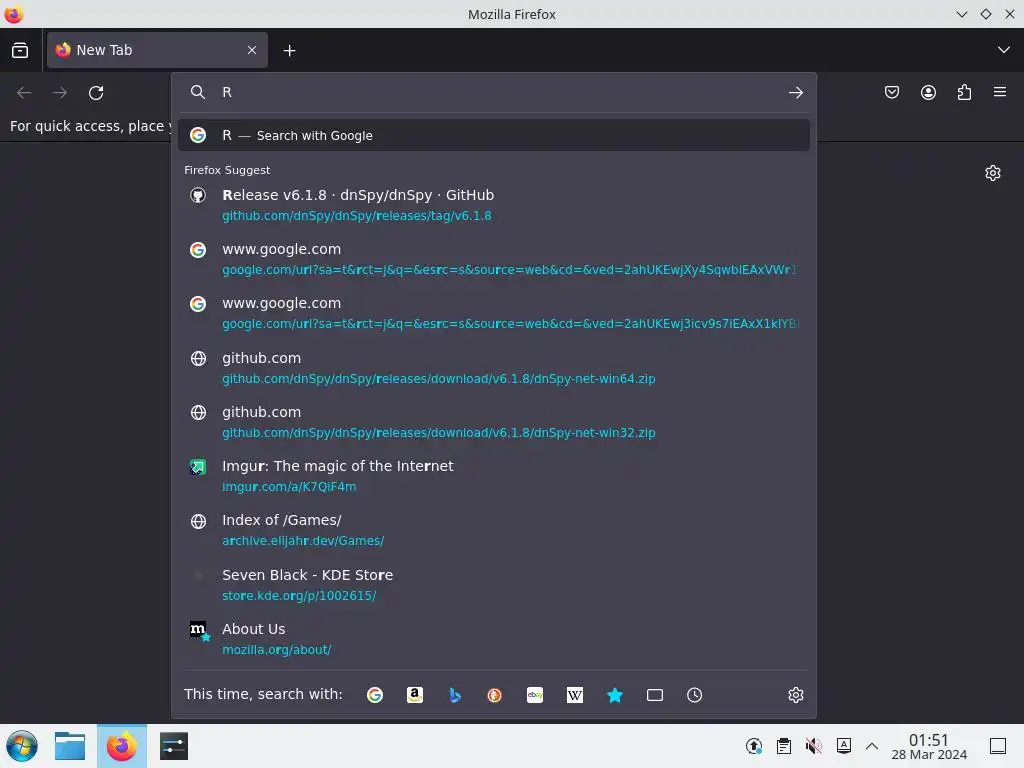Open Save to Pocket
The image size is (1024, 768).
coord(891,93)
